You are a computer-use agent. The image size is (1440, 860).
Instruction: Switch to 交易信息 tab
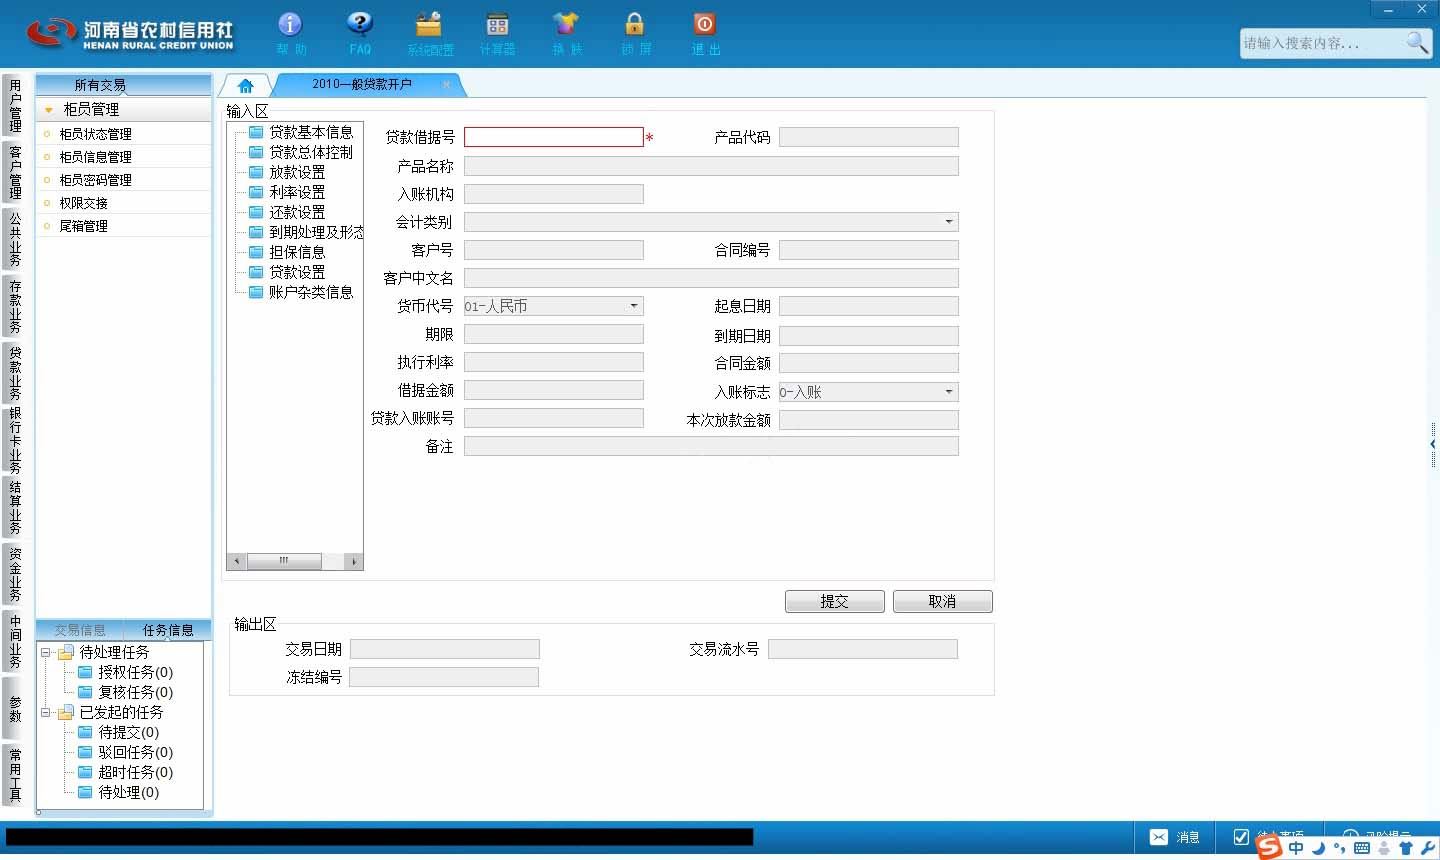[x=80, y=630]
